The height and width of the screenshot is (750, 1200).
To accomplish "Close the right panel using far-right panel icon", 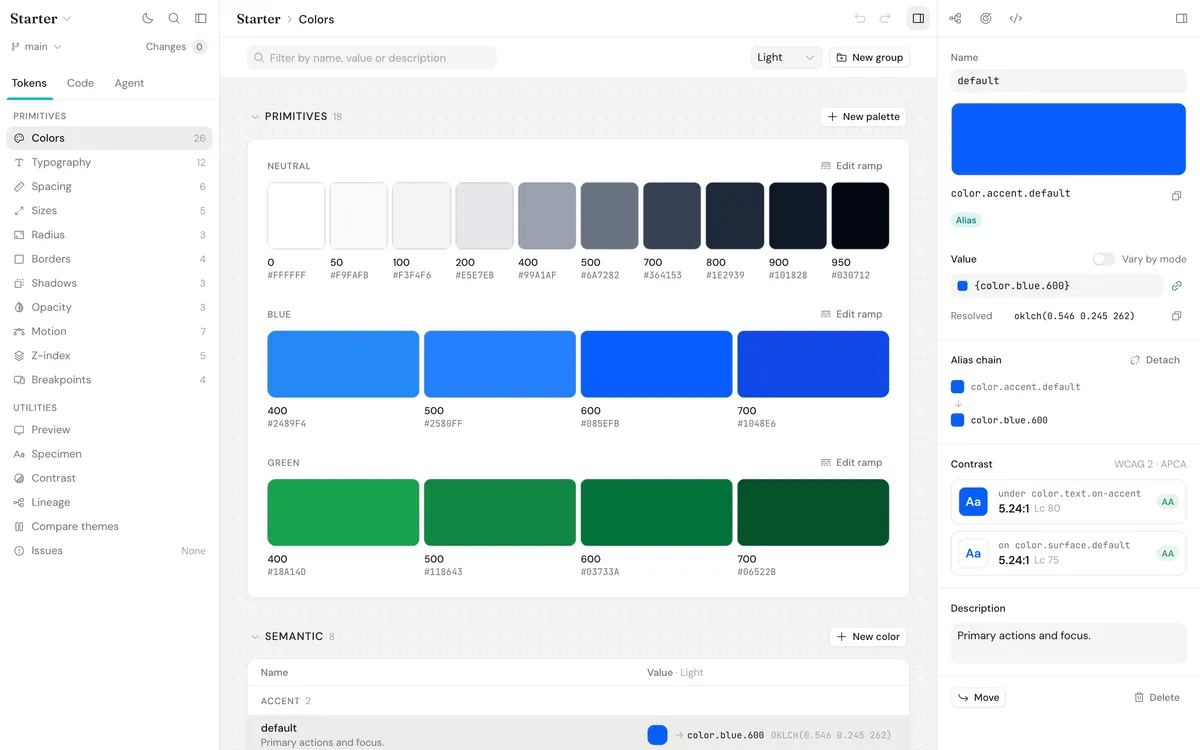I will point(1181,18).
